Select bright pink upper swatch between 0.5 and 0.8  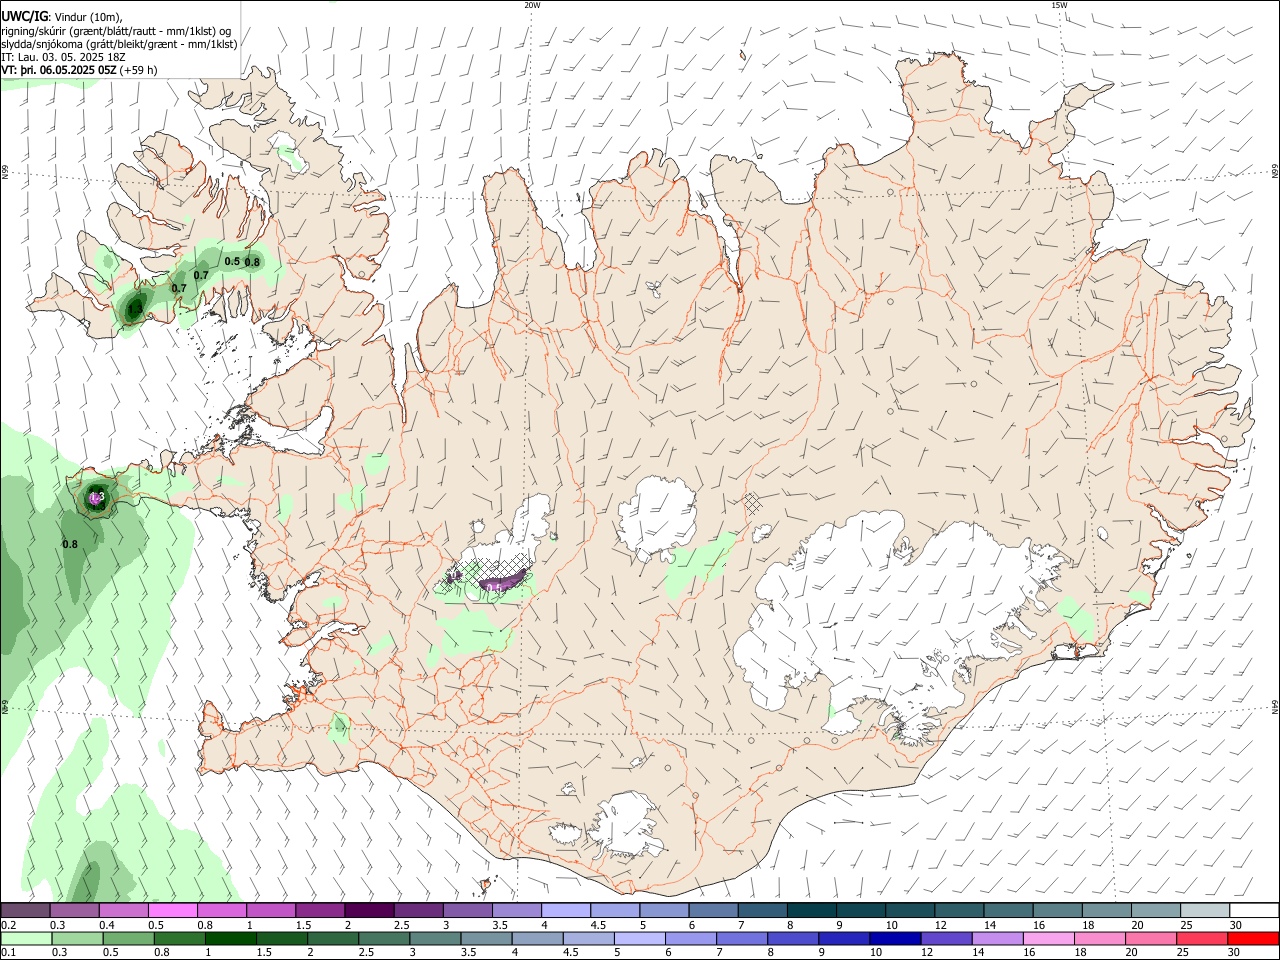[x=173, y=911]
